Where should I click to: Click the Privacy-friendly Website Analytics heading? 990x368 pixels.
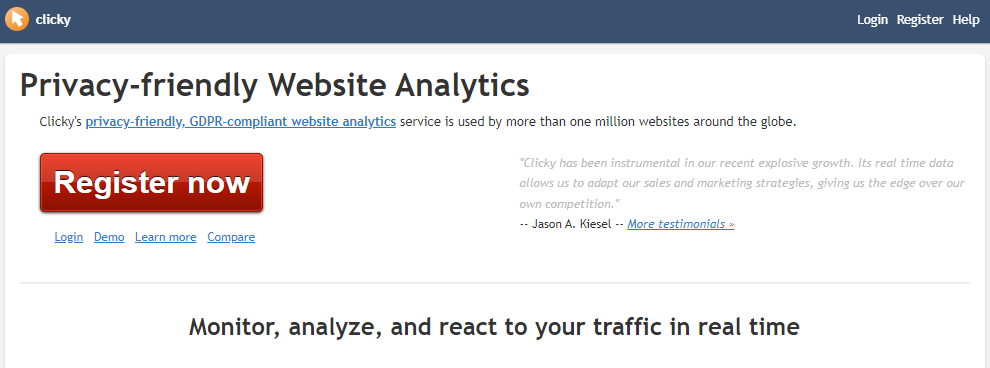(275, 85)
